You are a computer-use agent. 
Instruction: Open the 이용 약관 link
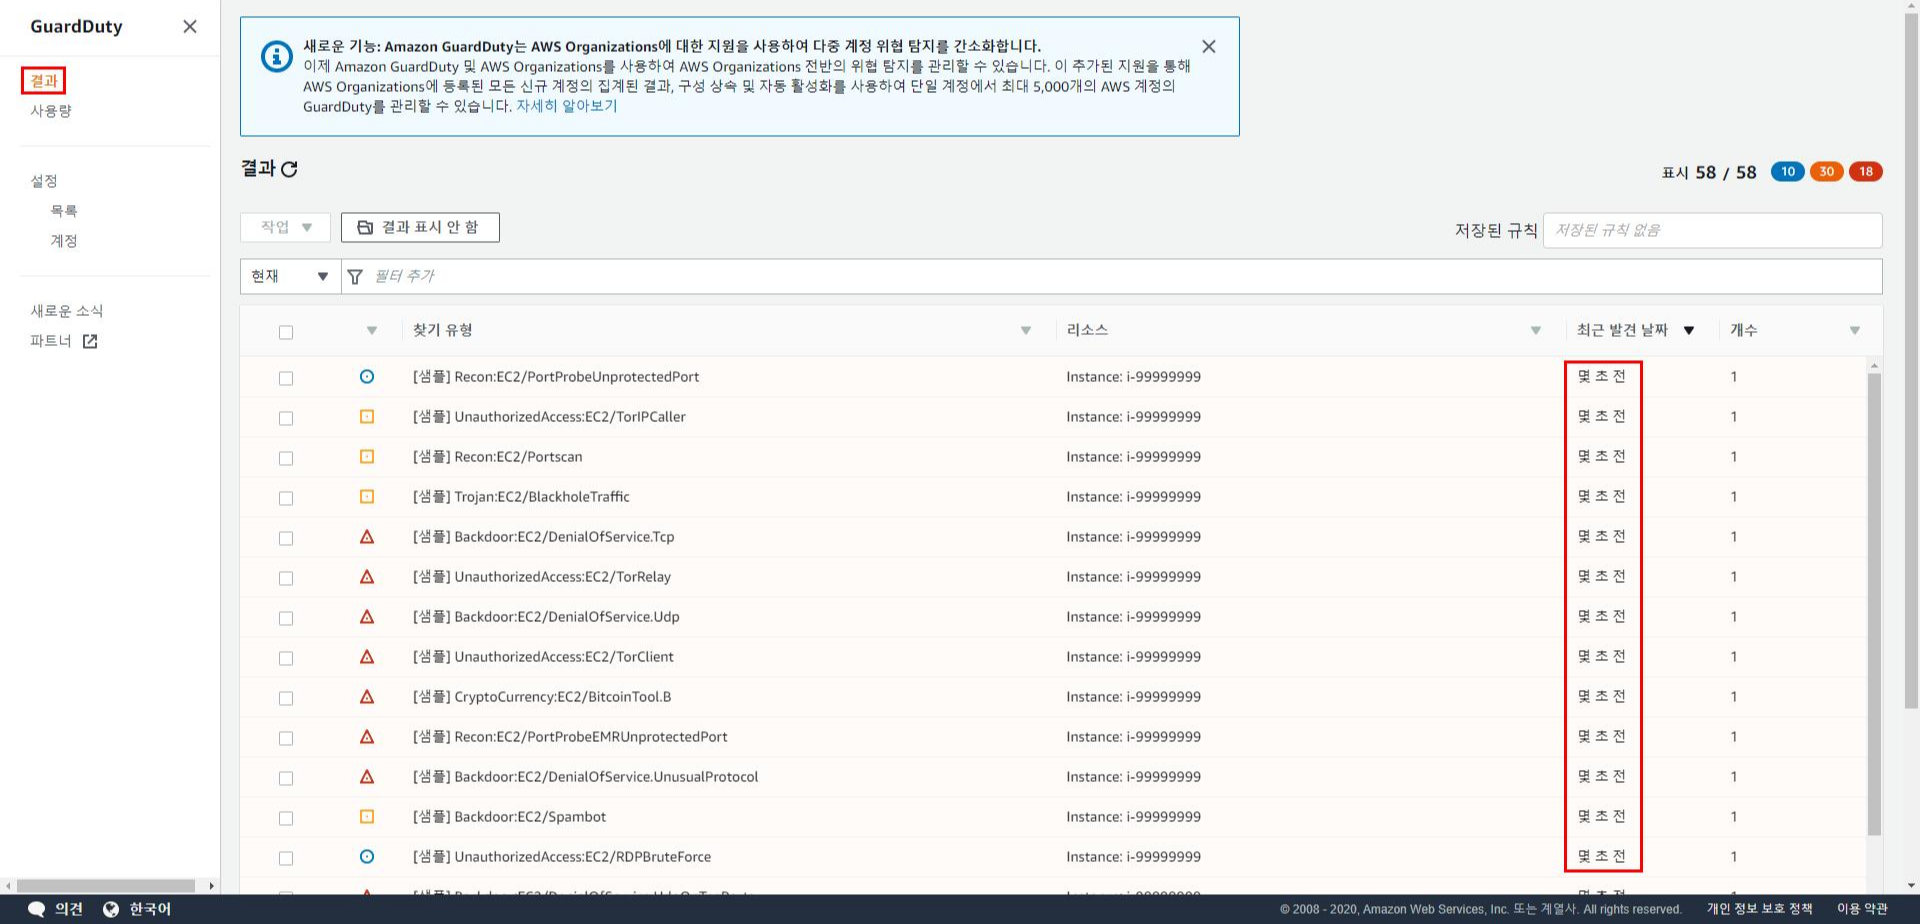point(1862,909)
